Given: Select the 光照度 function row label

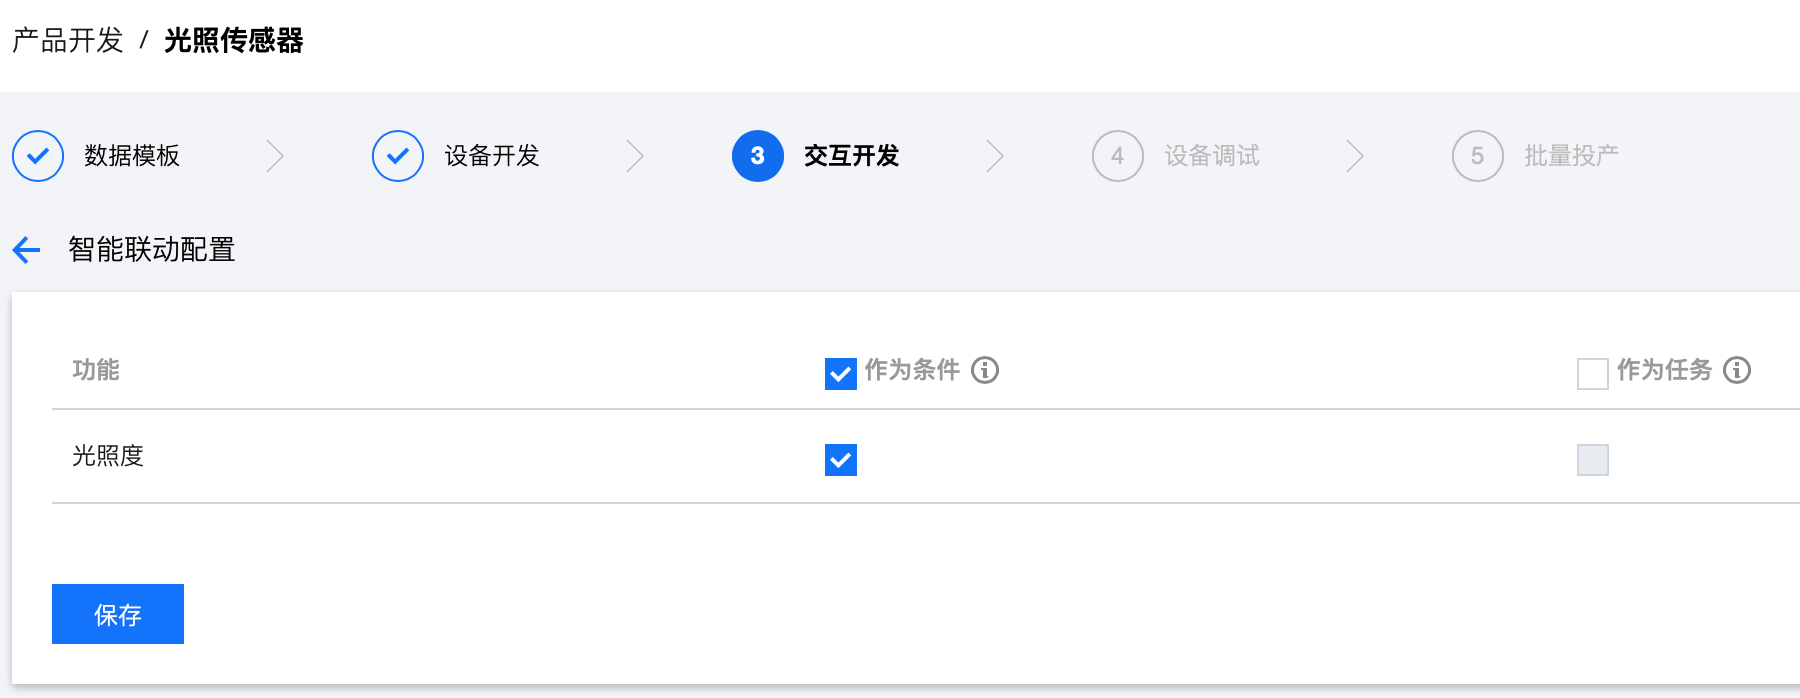Looking at the screenshot, I should coord(108,456).
